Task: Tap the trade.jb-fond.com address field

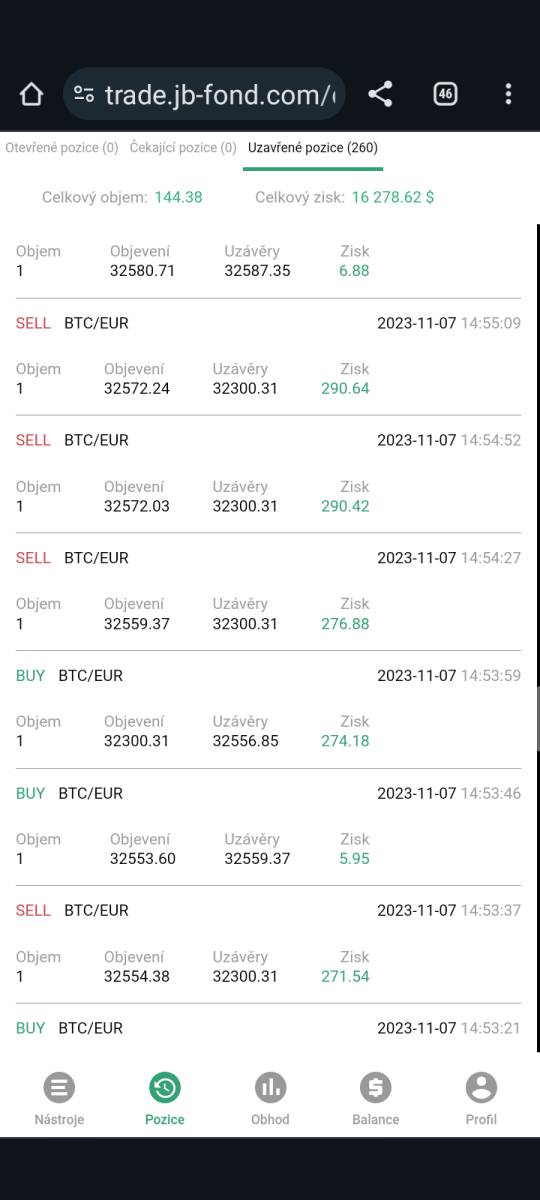Action: 204,95
